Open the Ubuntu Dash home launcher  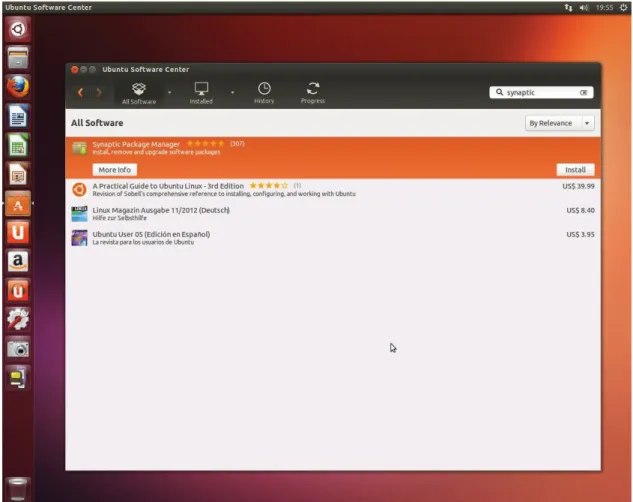(18, 29)
